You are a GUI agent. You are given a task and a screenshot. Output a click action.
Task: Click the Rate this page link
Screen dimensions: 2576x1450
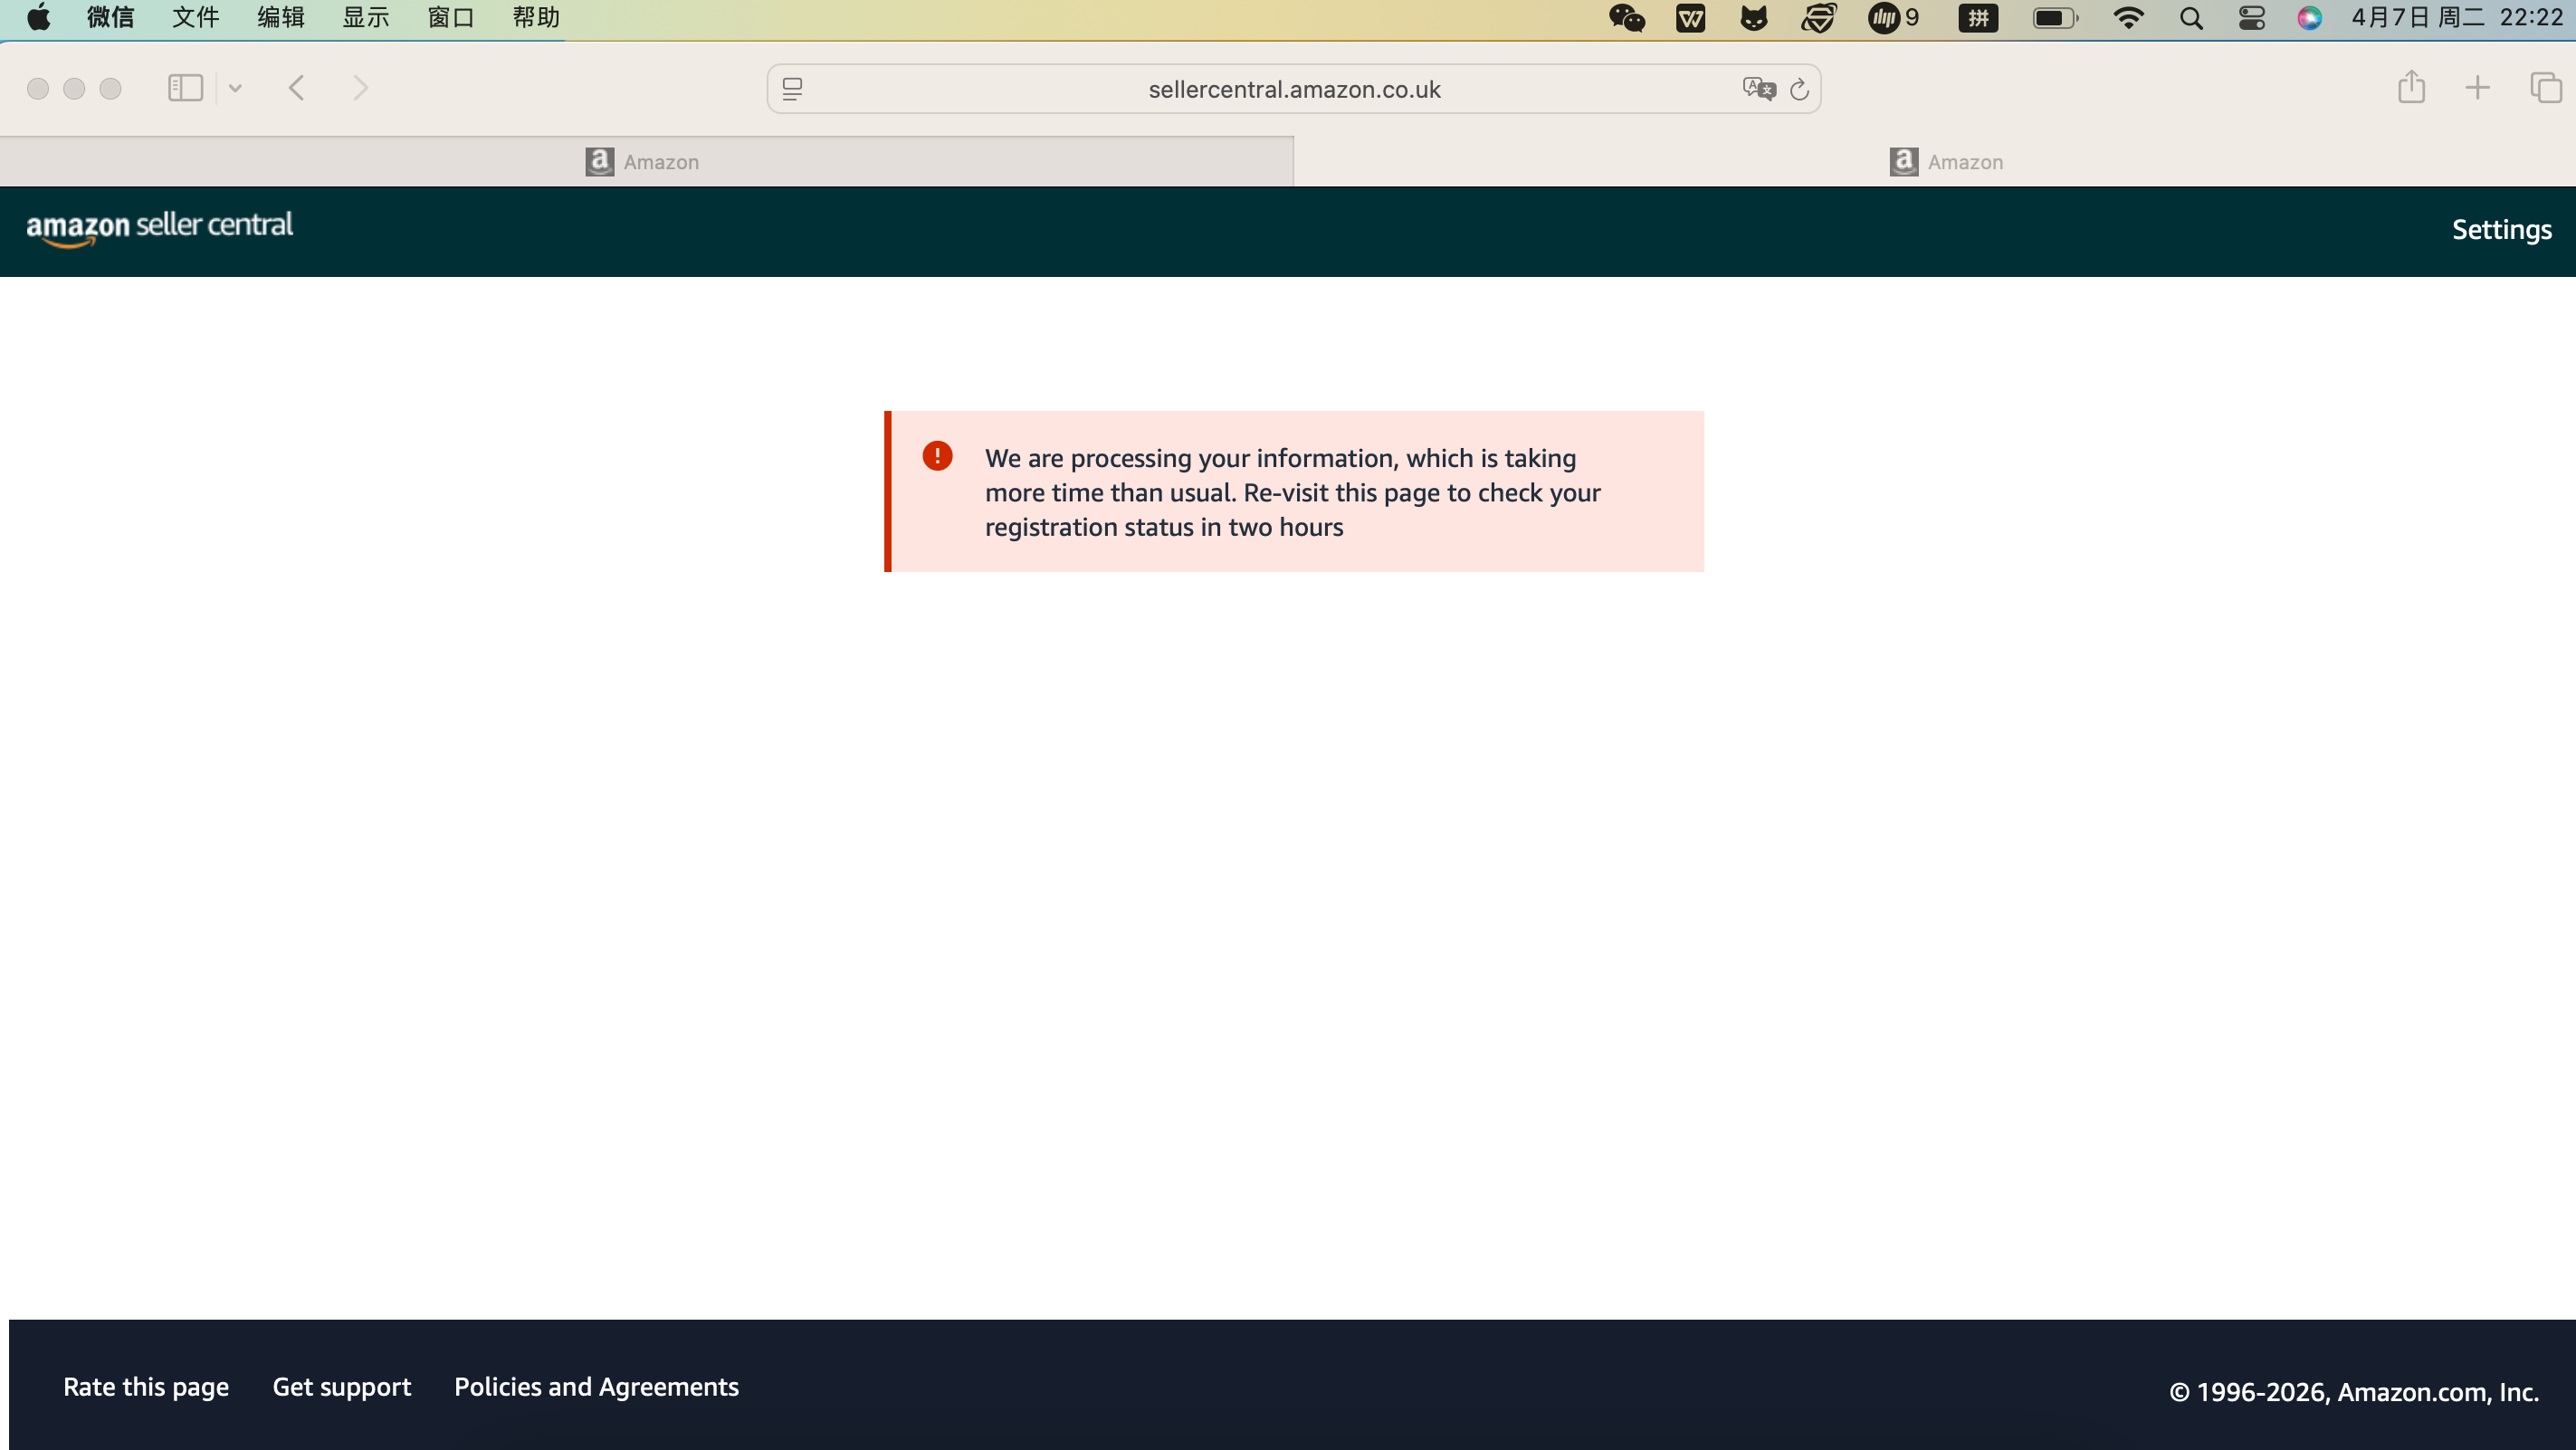[x=146, y=1386]
